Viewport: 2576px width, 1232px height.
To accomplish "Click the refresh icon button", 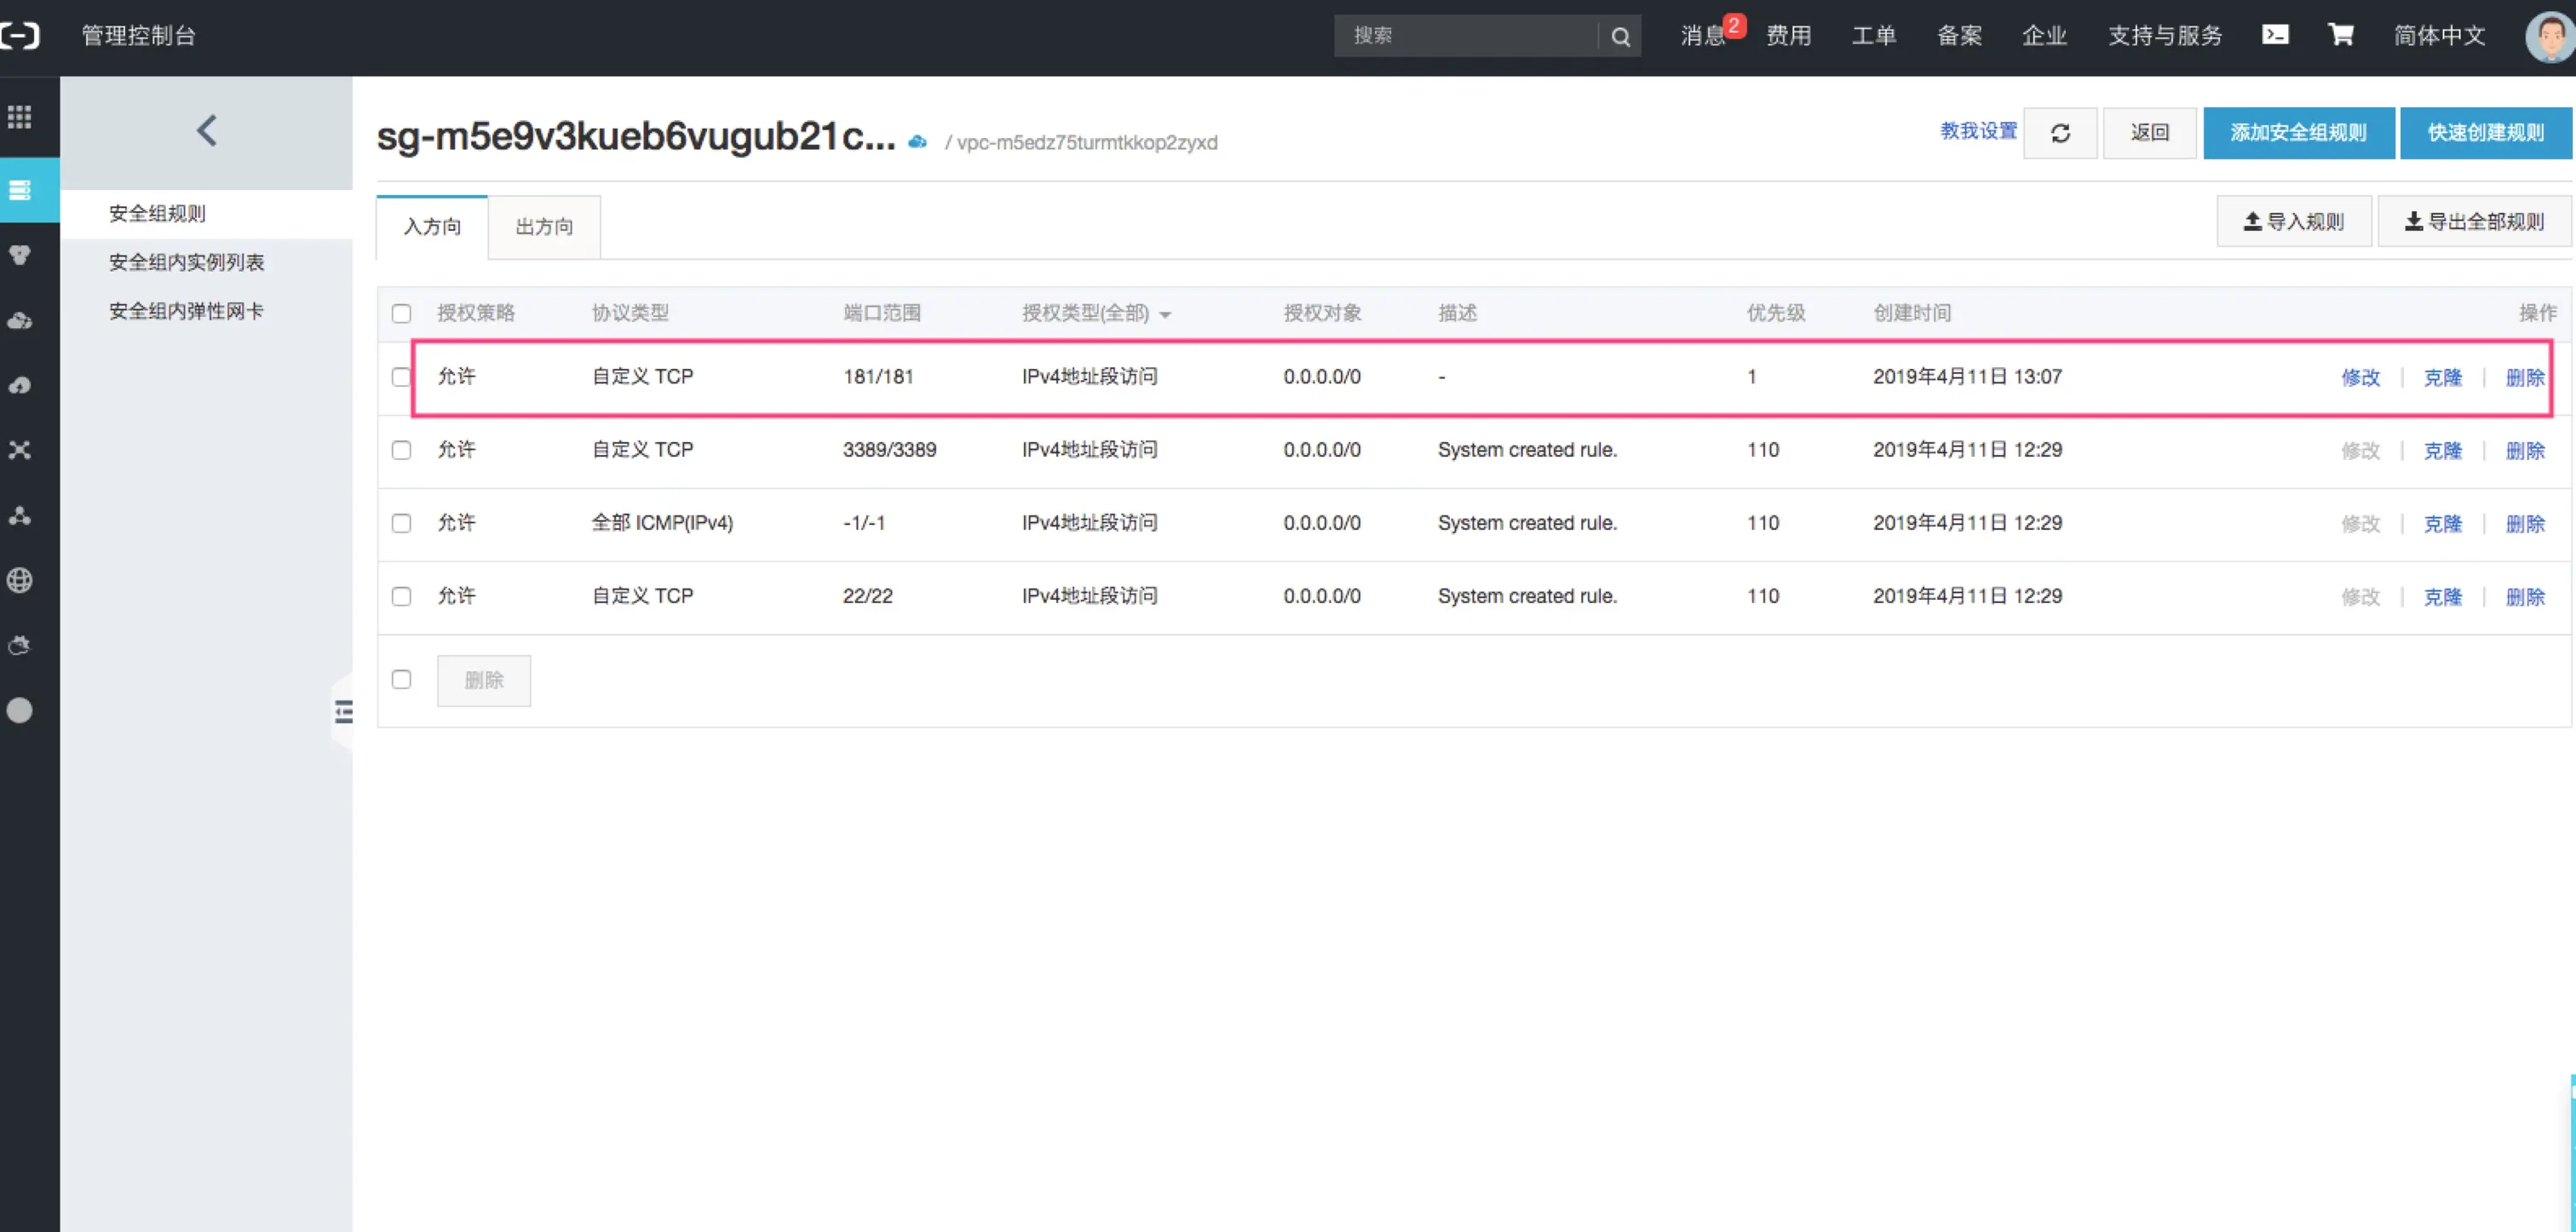I will [x=2060, y=133].
